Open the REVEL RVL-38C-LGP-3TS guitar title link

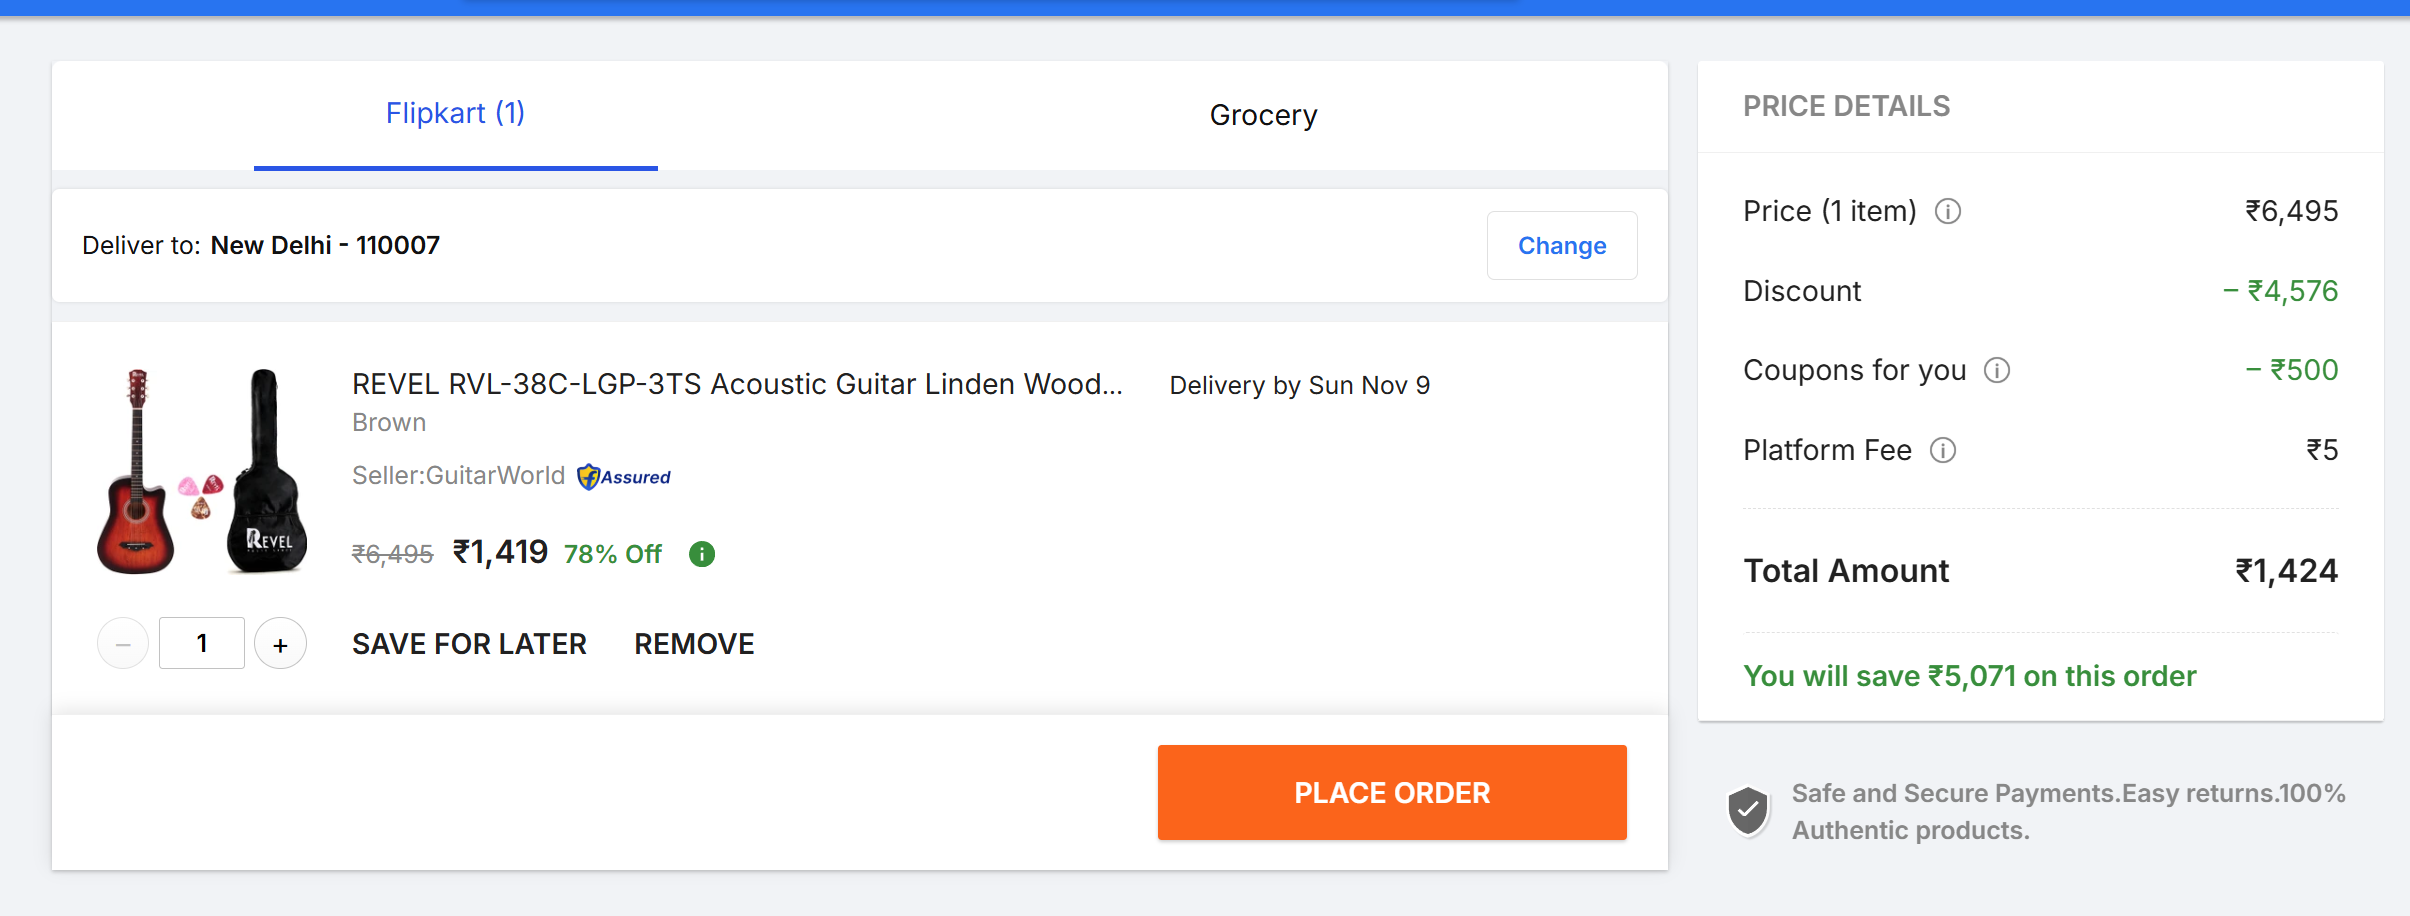coord(737,384)
